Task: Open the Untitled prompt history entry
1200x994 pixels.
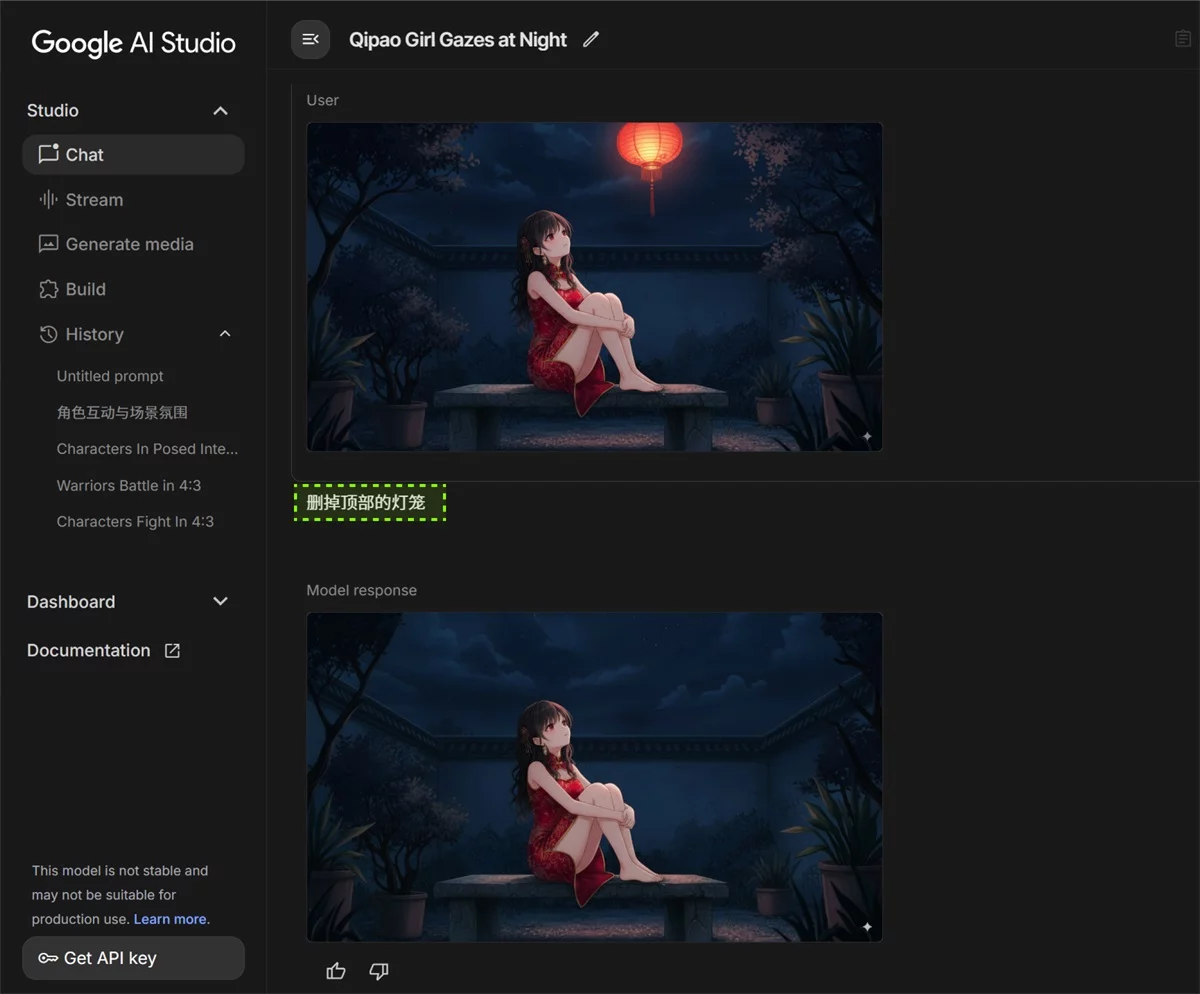Action: (x=110, y=376)
